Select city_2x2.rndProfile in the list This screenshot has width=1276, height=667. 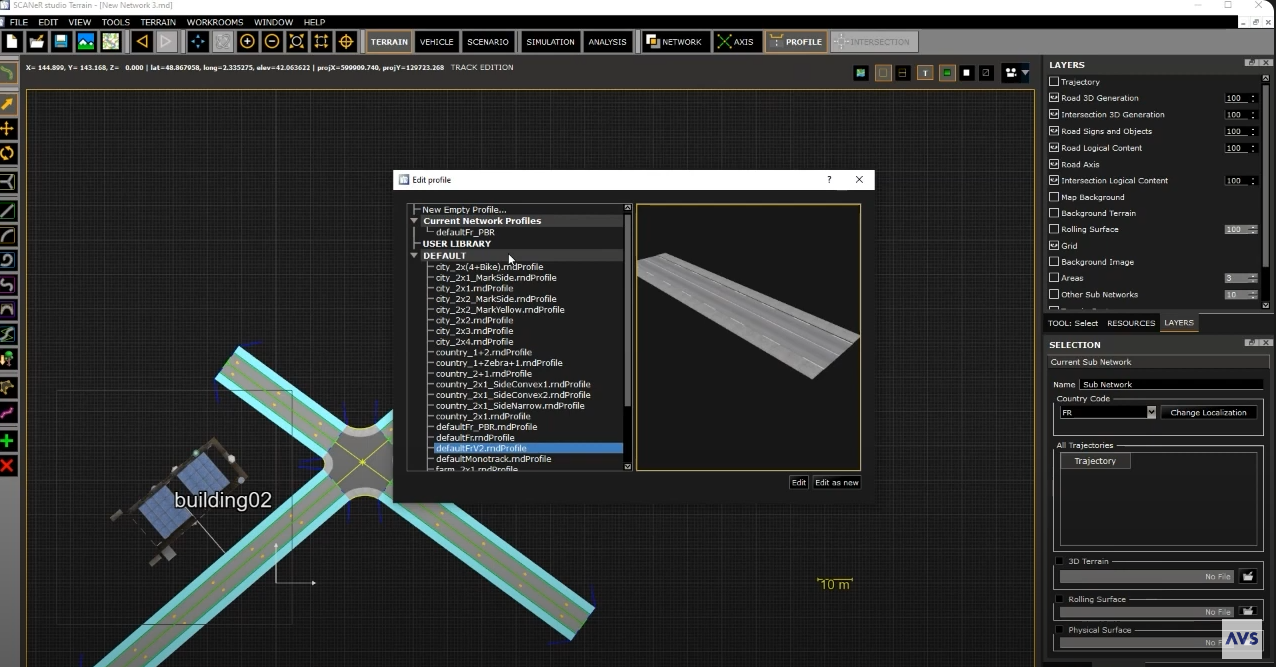[x=475, y=320]
